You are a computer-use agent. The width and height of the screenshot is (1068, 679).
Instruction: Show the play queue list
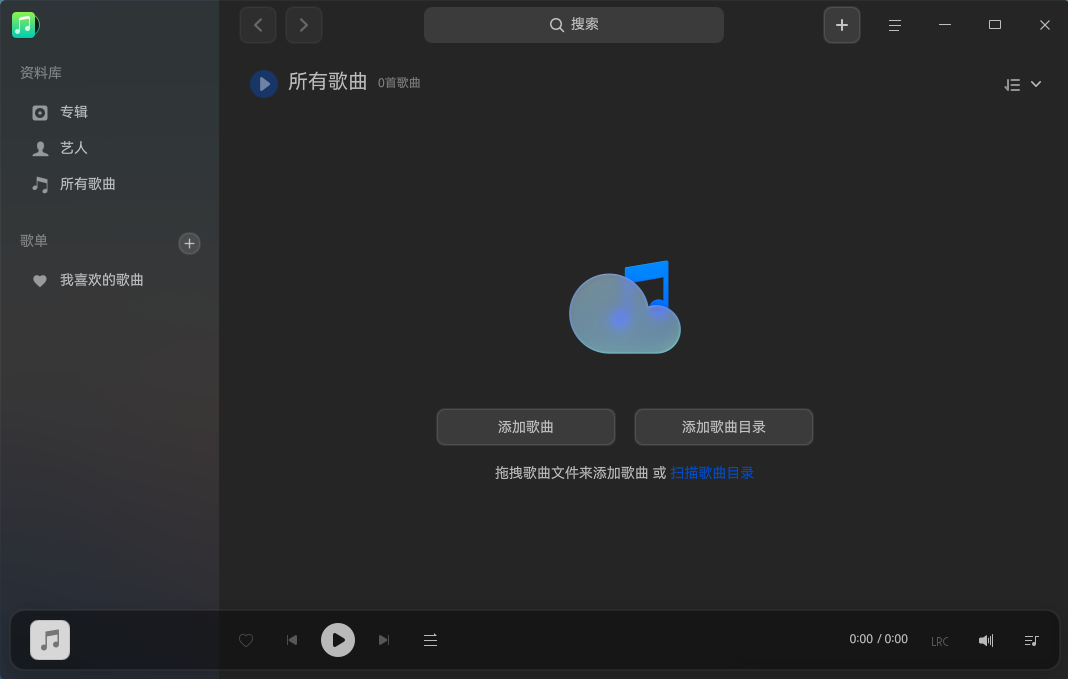(x=1031, y=640)
